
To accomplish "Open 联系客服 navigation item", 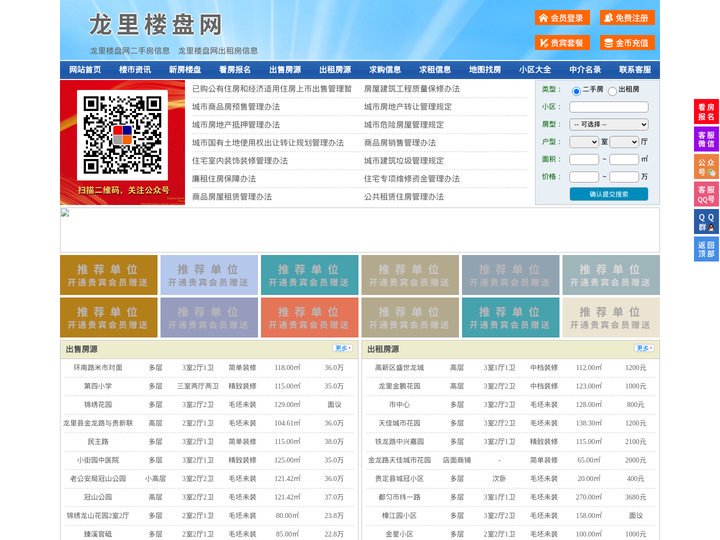I will (x=636, y=70).
